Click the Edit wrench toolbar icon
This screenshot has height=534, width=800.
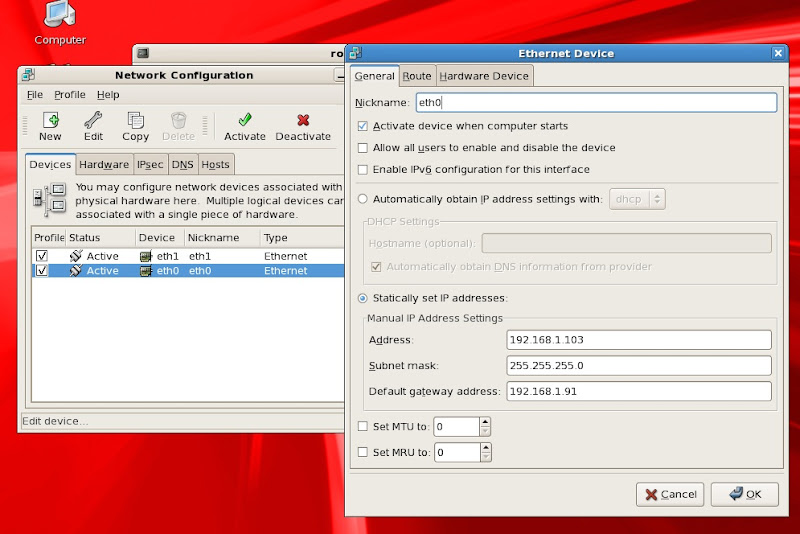(93, 120)
